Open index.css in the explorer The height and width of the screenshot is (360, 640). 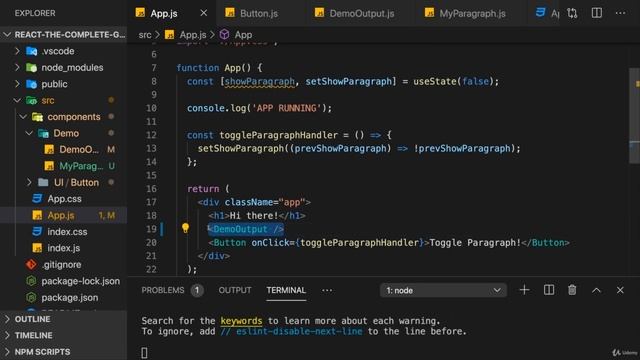coord(67,232)
